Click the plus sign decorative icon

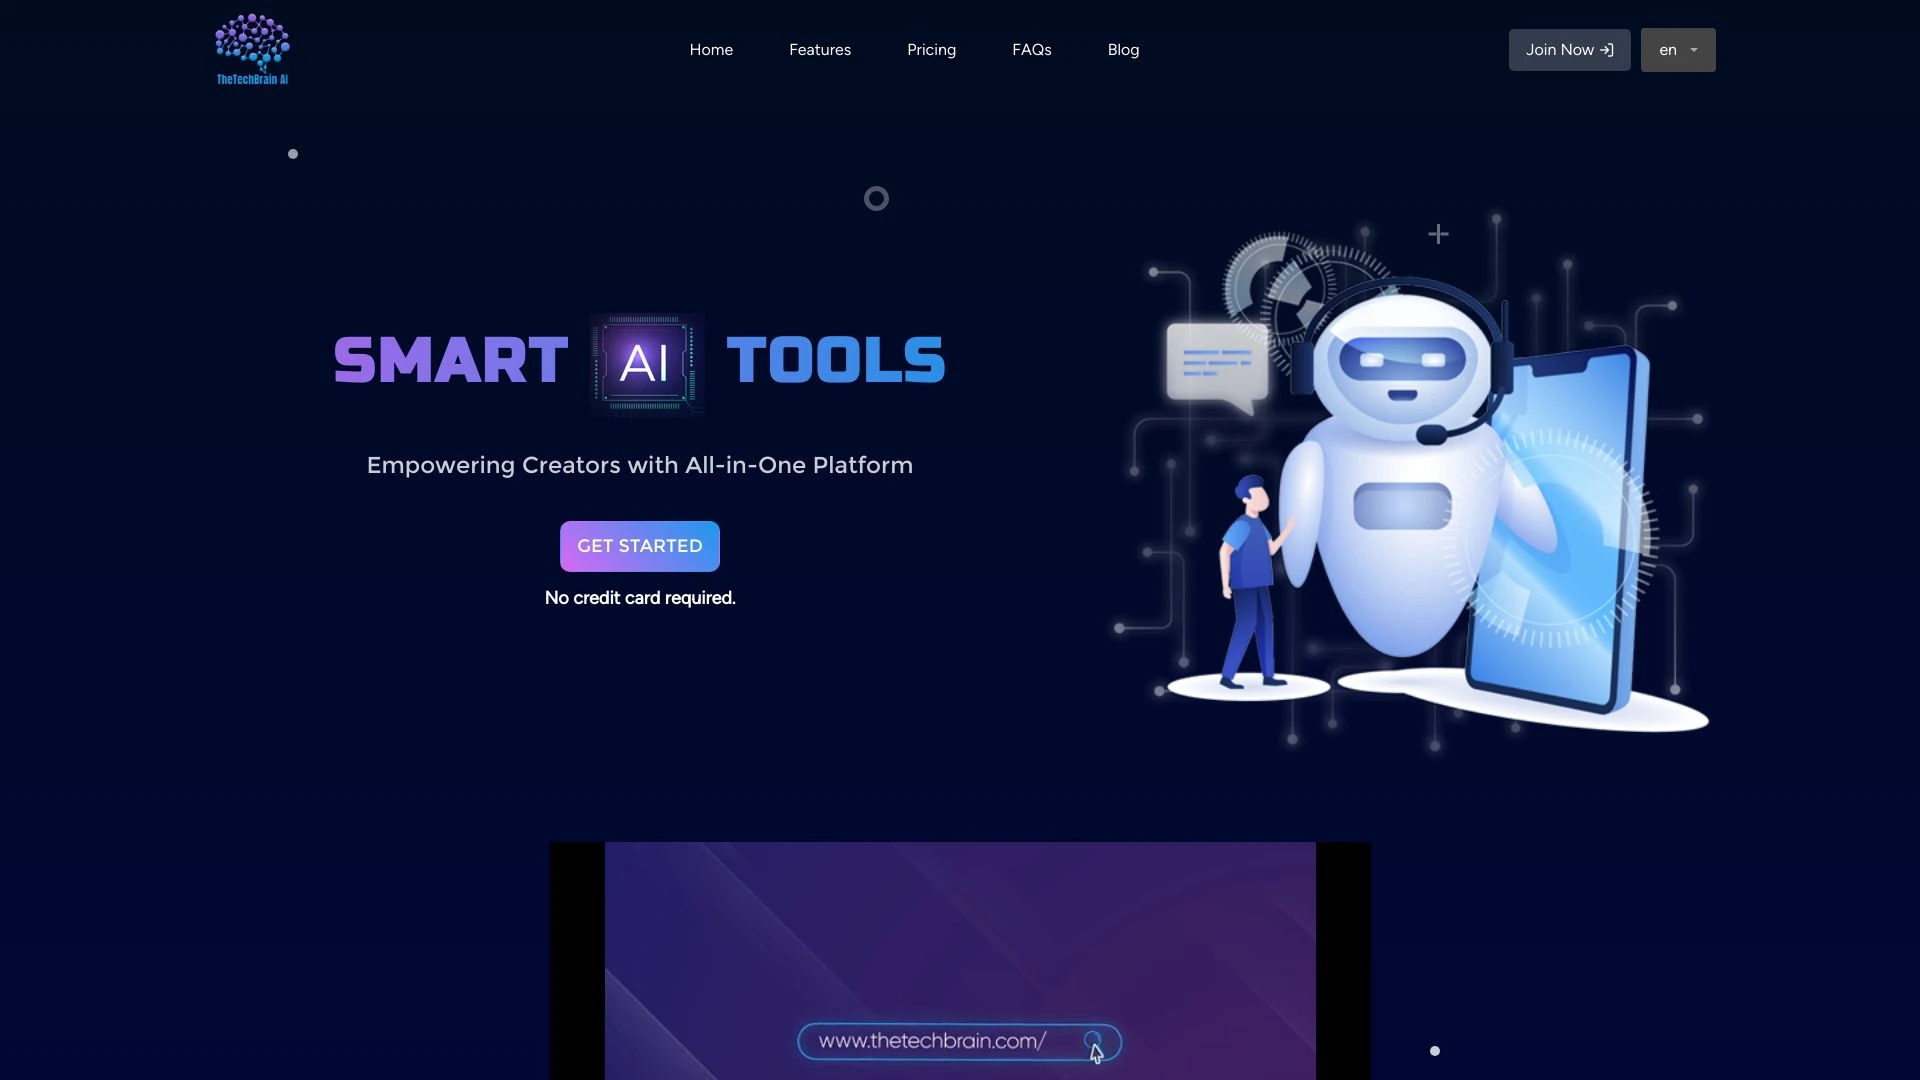pyautogui.click(x=1439, y=233)
